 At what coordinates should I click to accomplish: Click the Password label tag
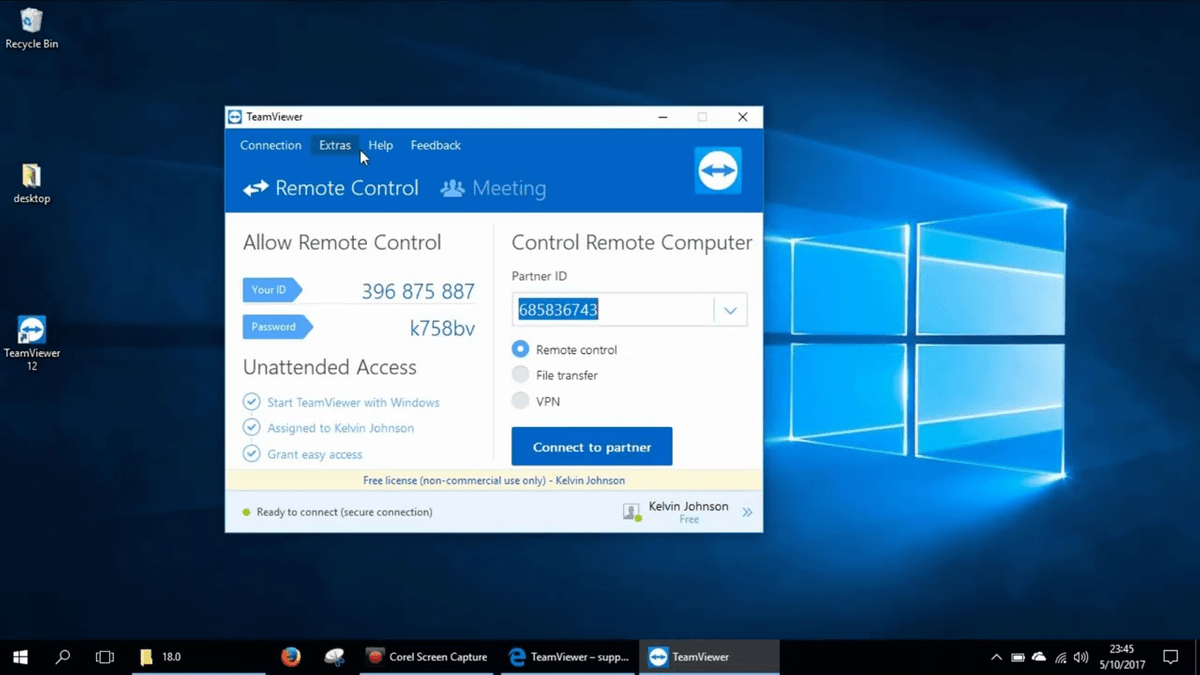coord(277,327)
